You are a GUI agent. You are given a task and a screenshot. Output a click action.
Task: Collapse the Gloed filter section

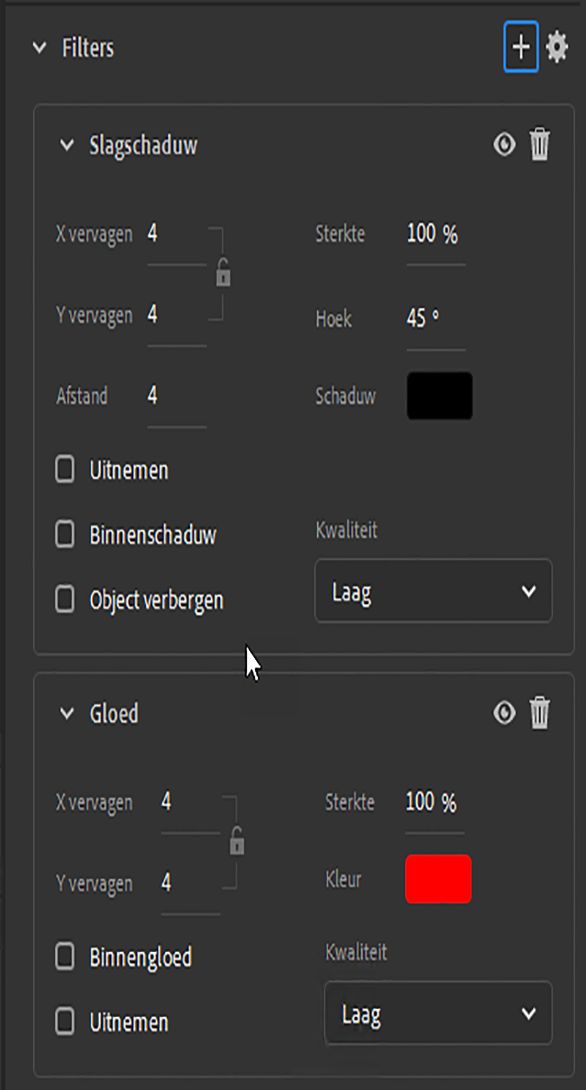(66, 713)
